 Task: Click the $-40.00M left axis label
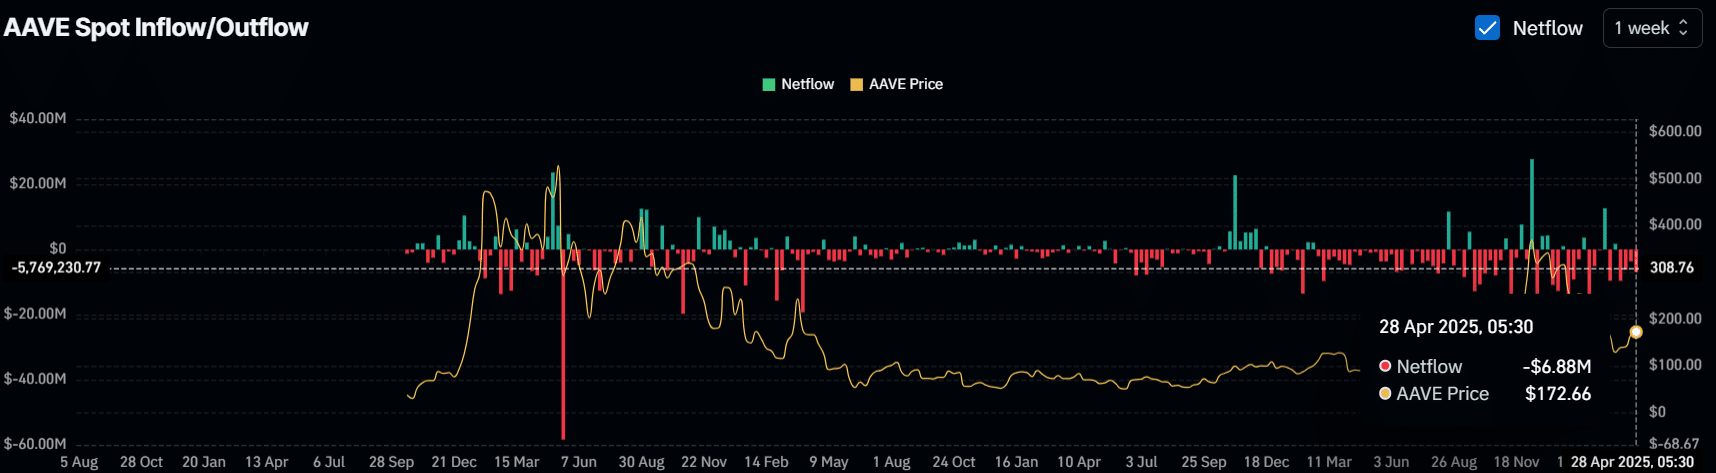[35, 378]
